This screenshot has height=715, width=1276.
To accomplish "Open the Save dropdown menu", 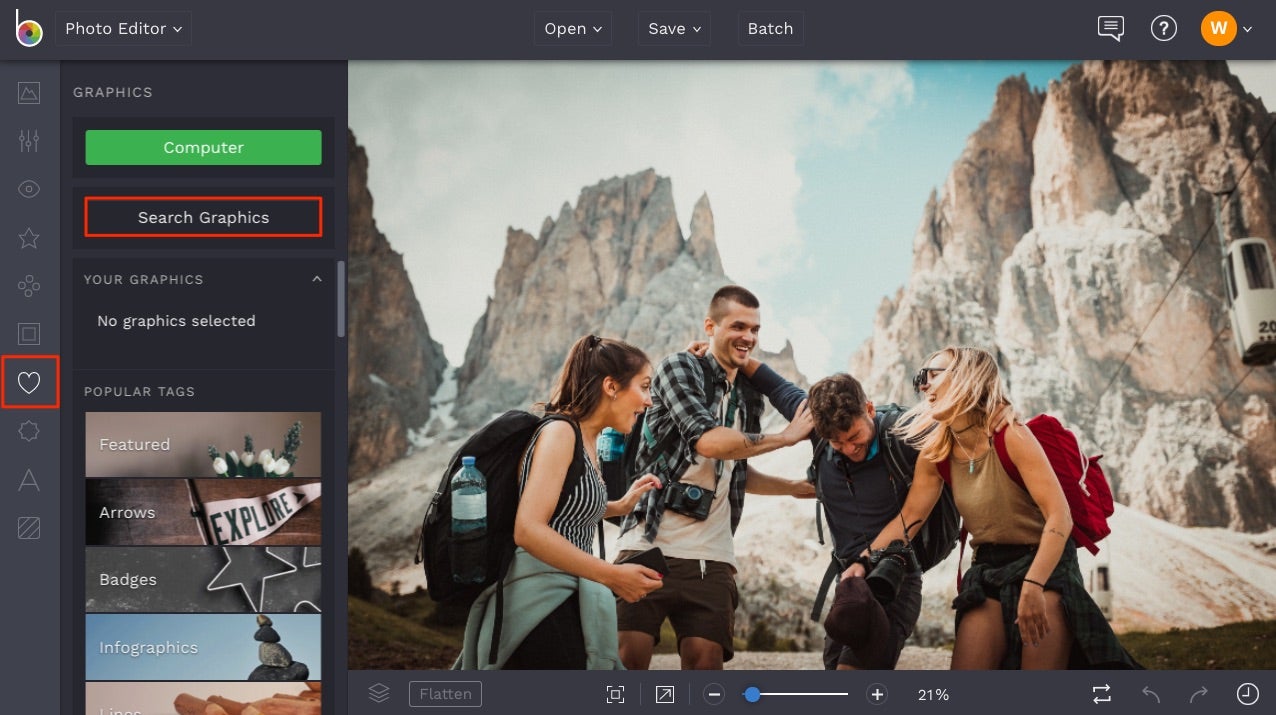I will [673, 28].
